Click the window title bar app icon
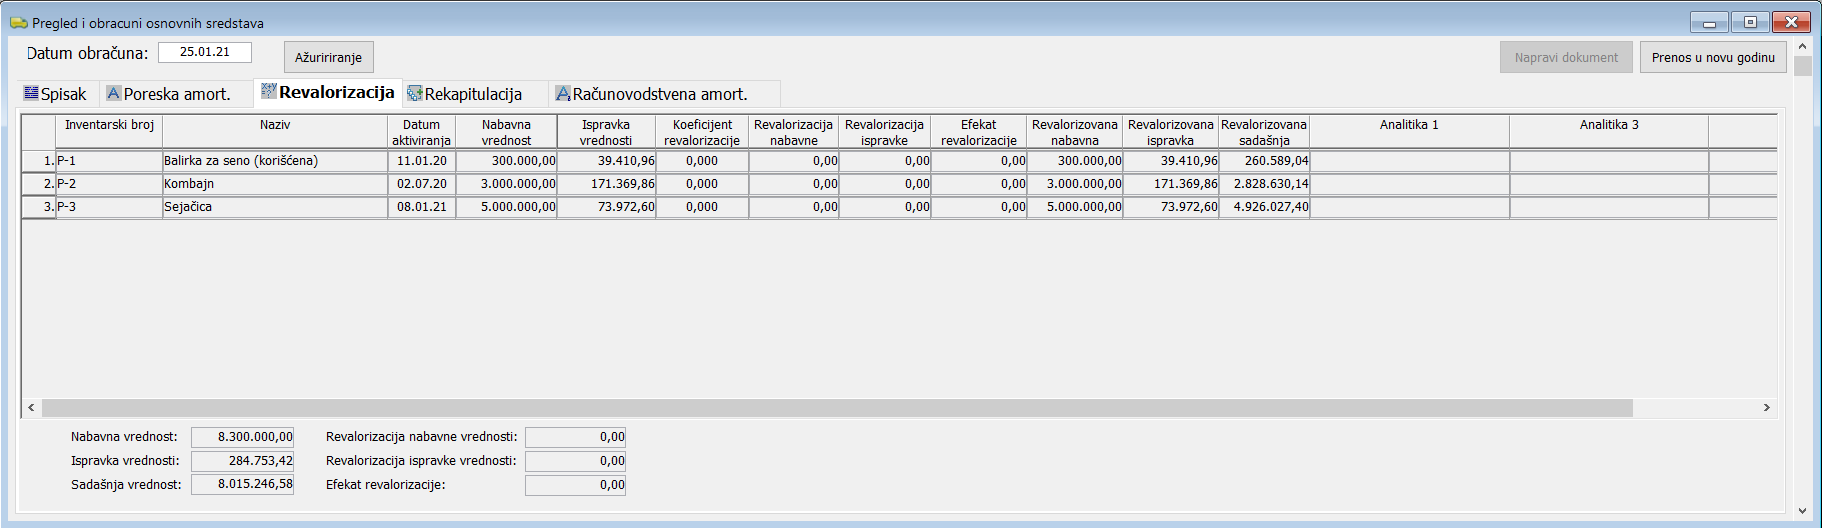 (x=19, y=23)
